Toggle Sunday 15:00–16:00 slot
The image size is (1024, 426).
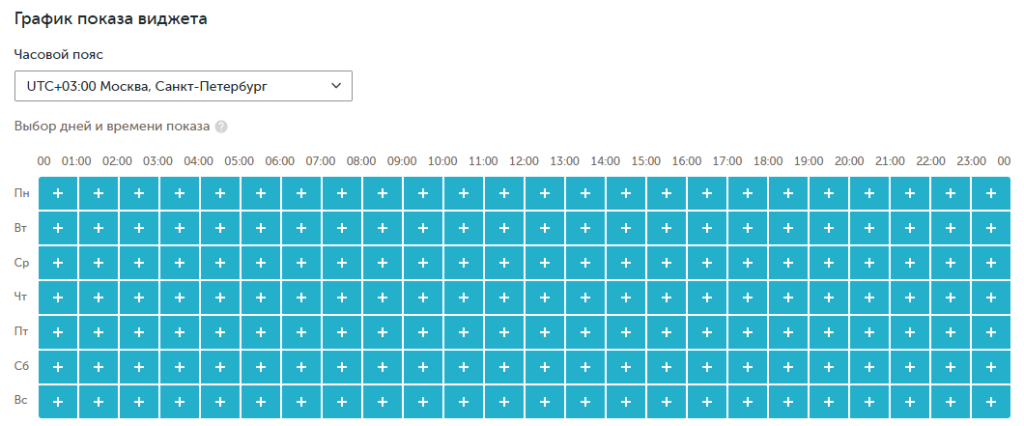(666, 402)
